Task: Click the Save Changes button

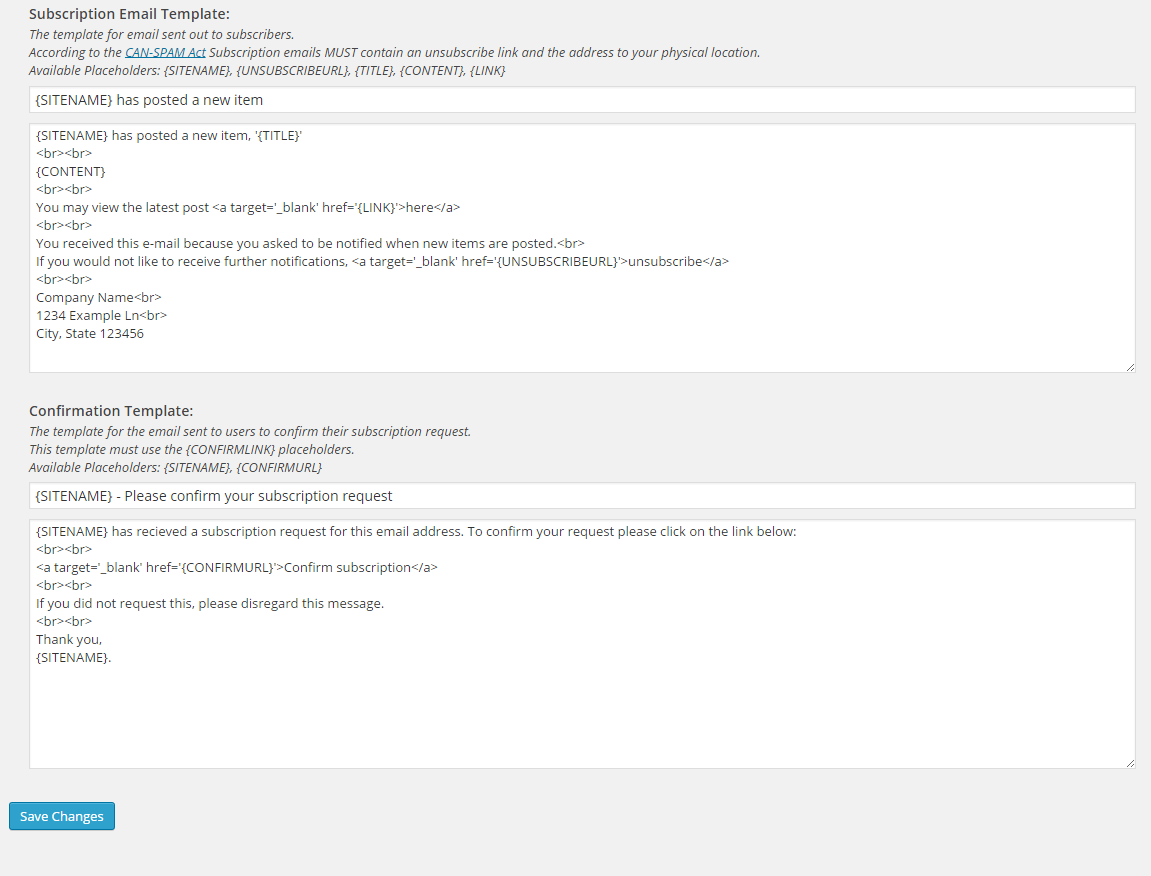Action: [x=62, y=816]
